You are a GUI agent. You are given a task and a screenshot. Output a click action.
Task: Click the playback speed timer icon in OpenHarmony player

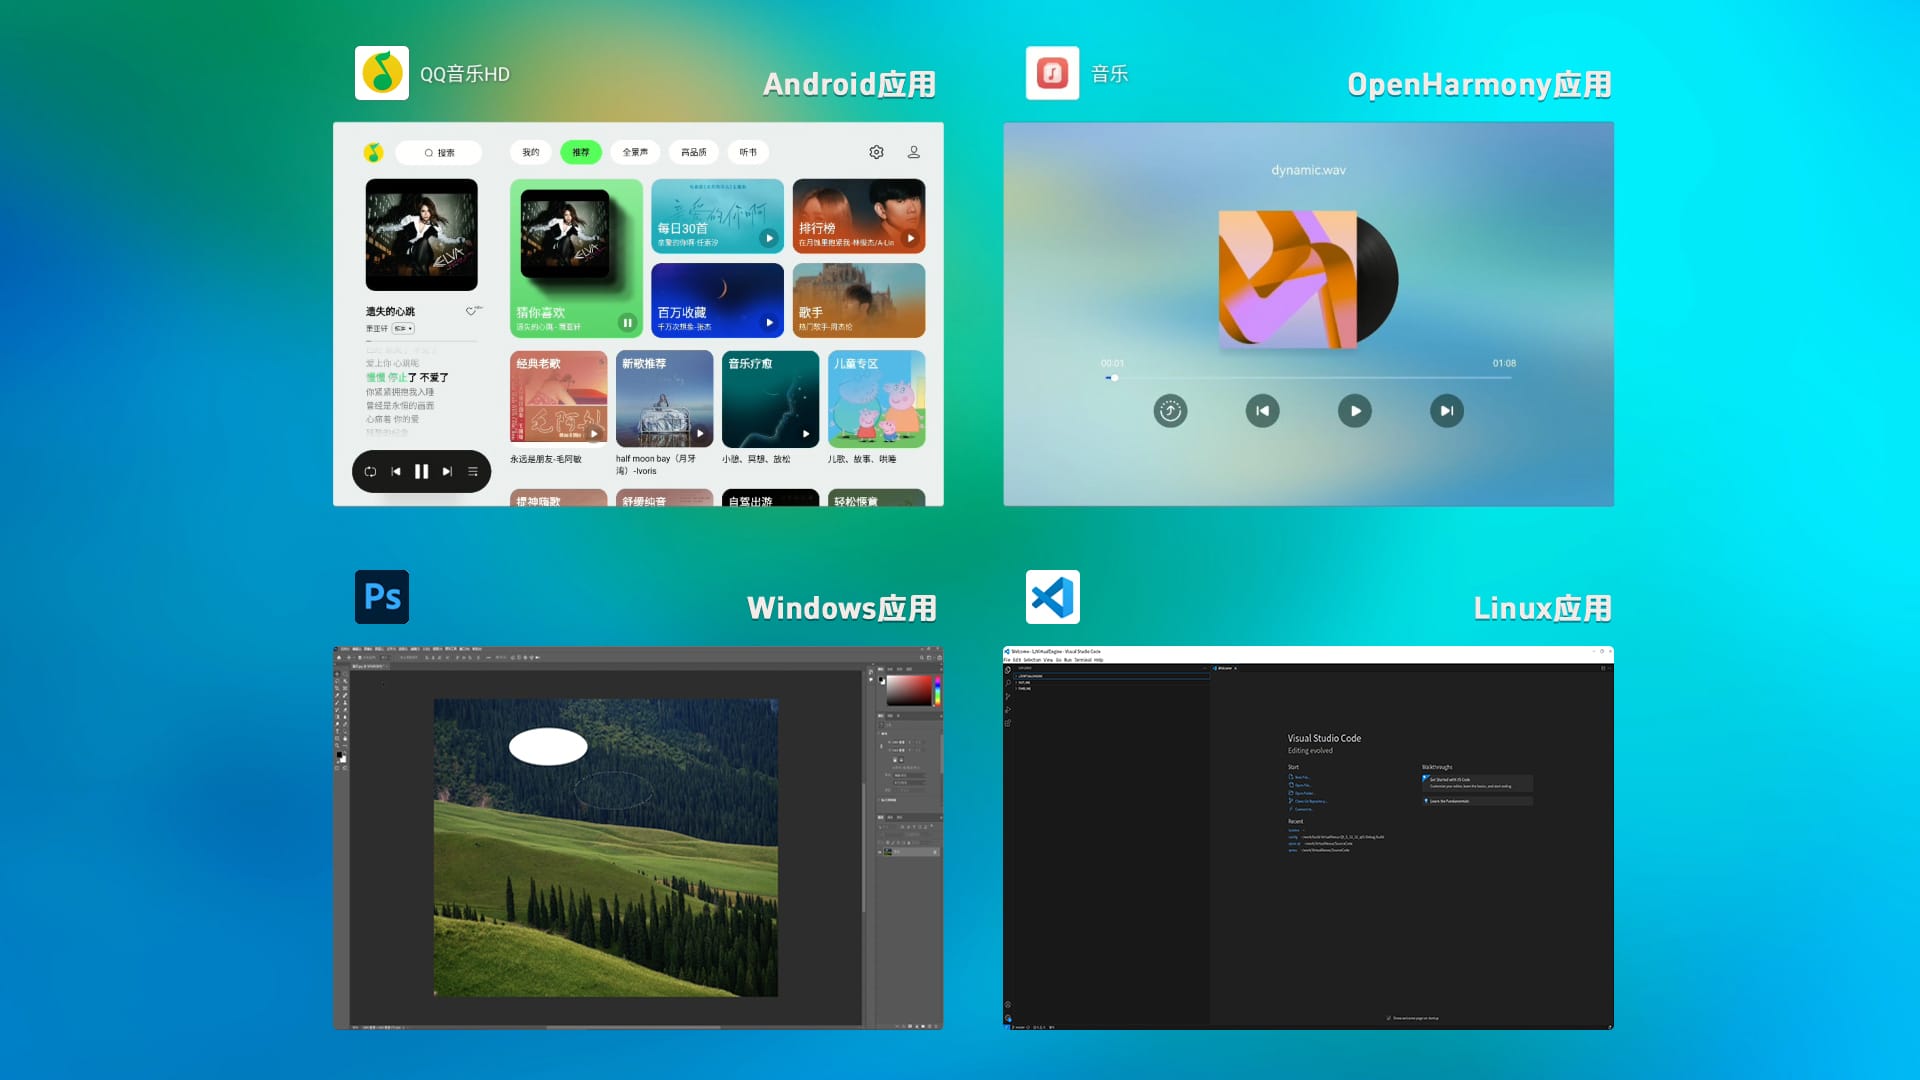[1170, 411]
